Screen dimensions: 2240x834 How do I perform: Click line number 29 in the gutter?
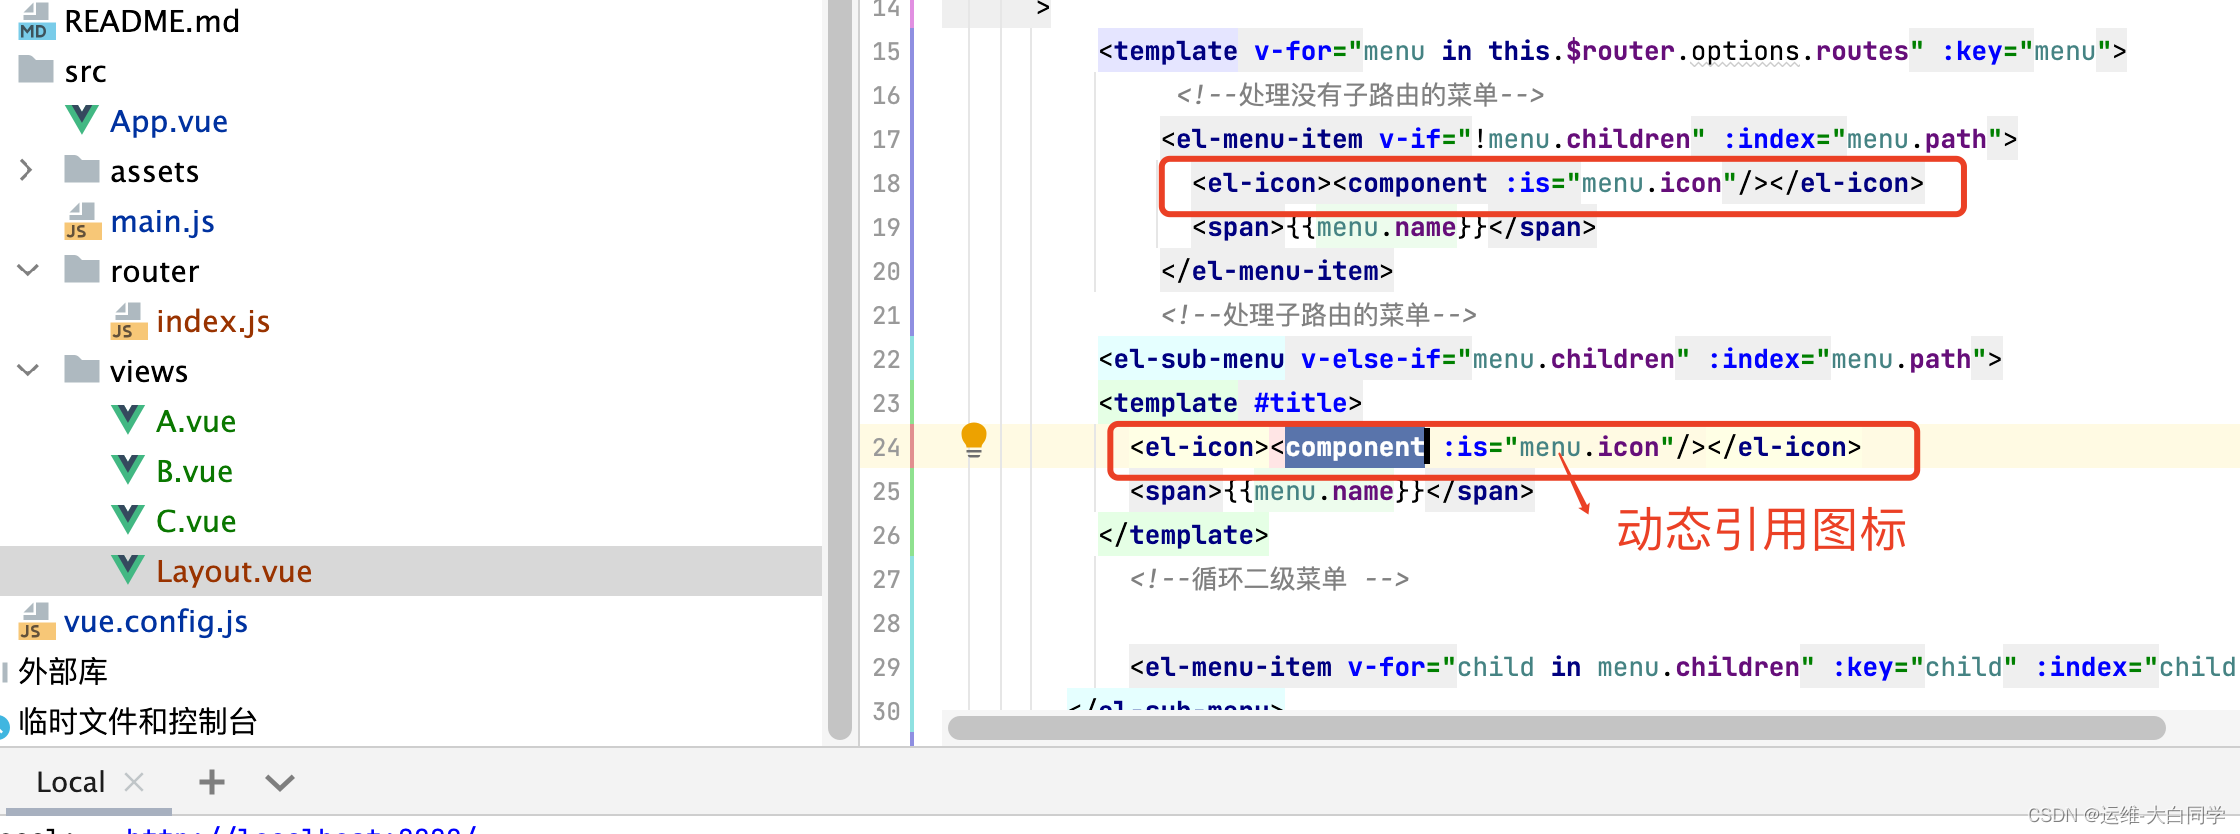point(886,667)
